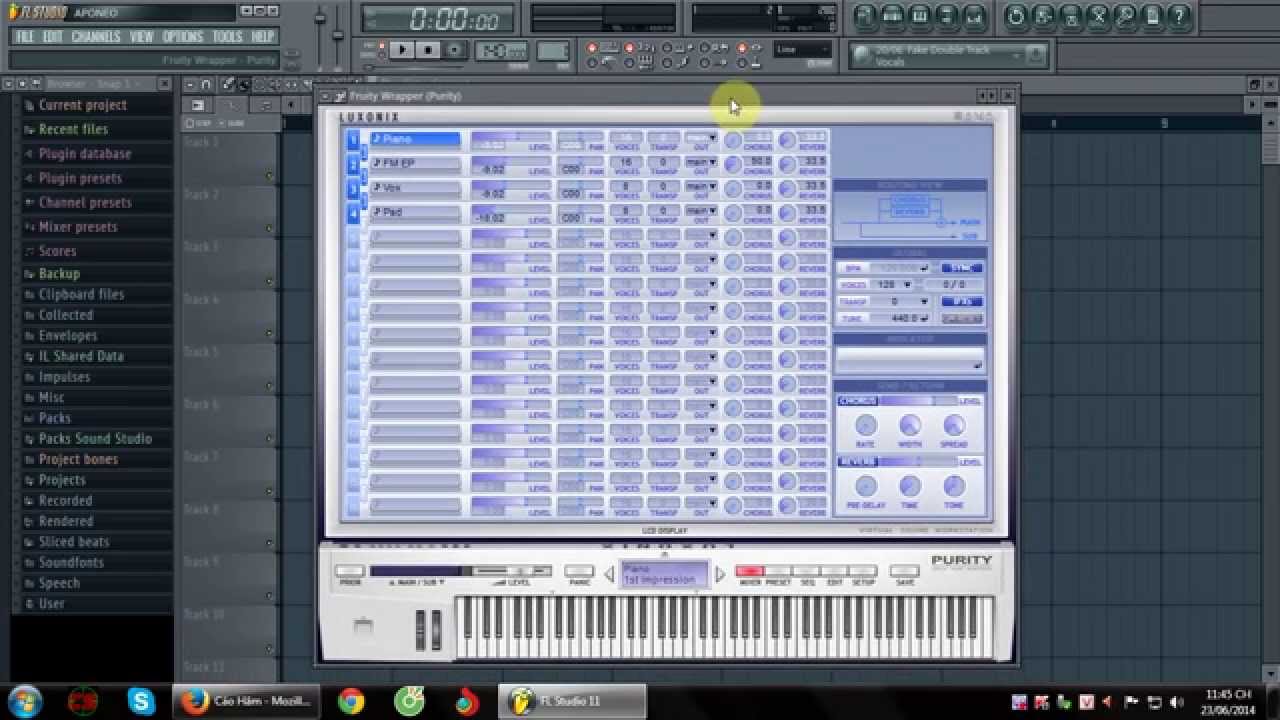Open the OUT dropdown for Vox row
The image size is (1280, 720).
[x=701, y=186]
